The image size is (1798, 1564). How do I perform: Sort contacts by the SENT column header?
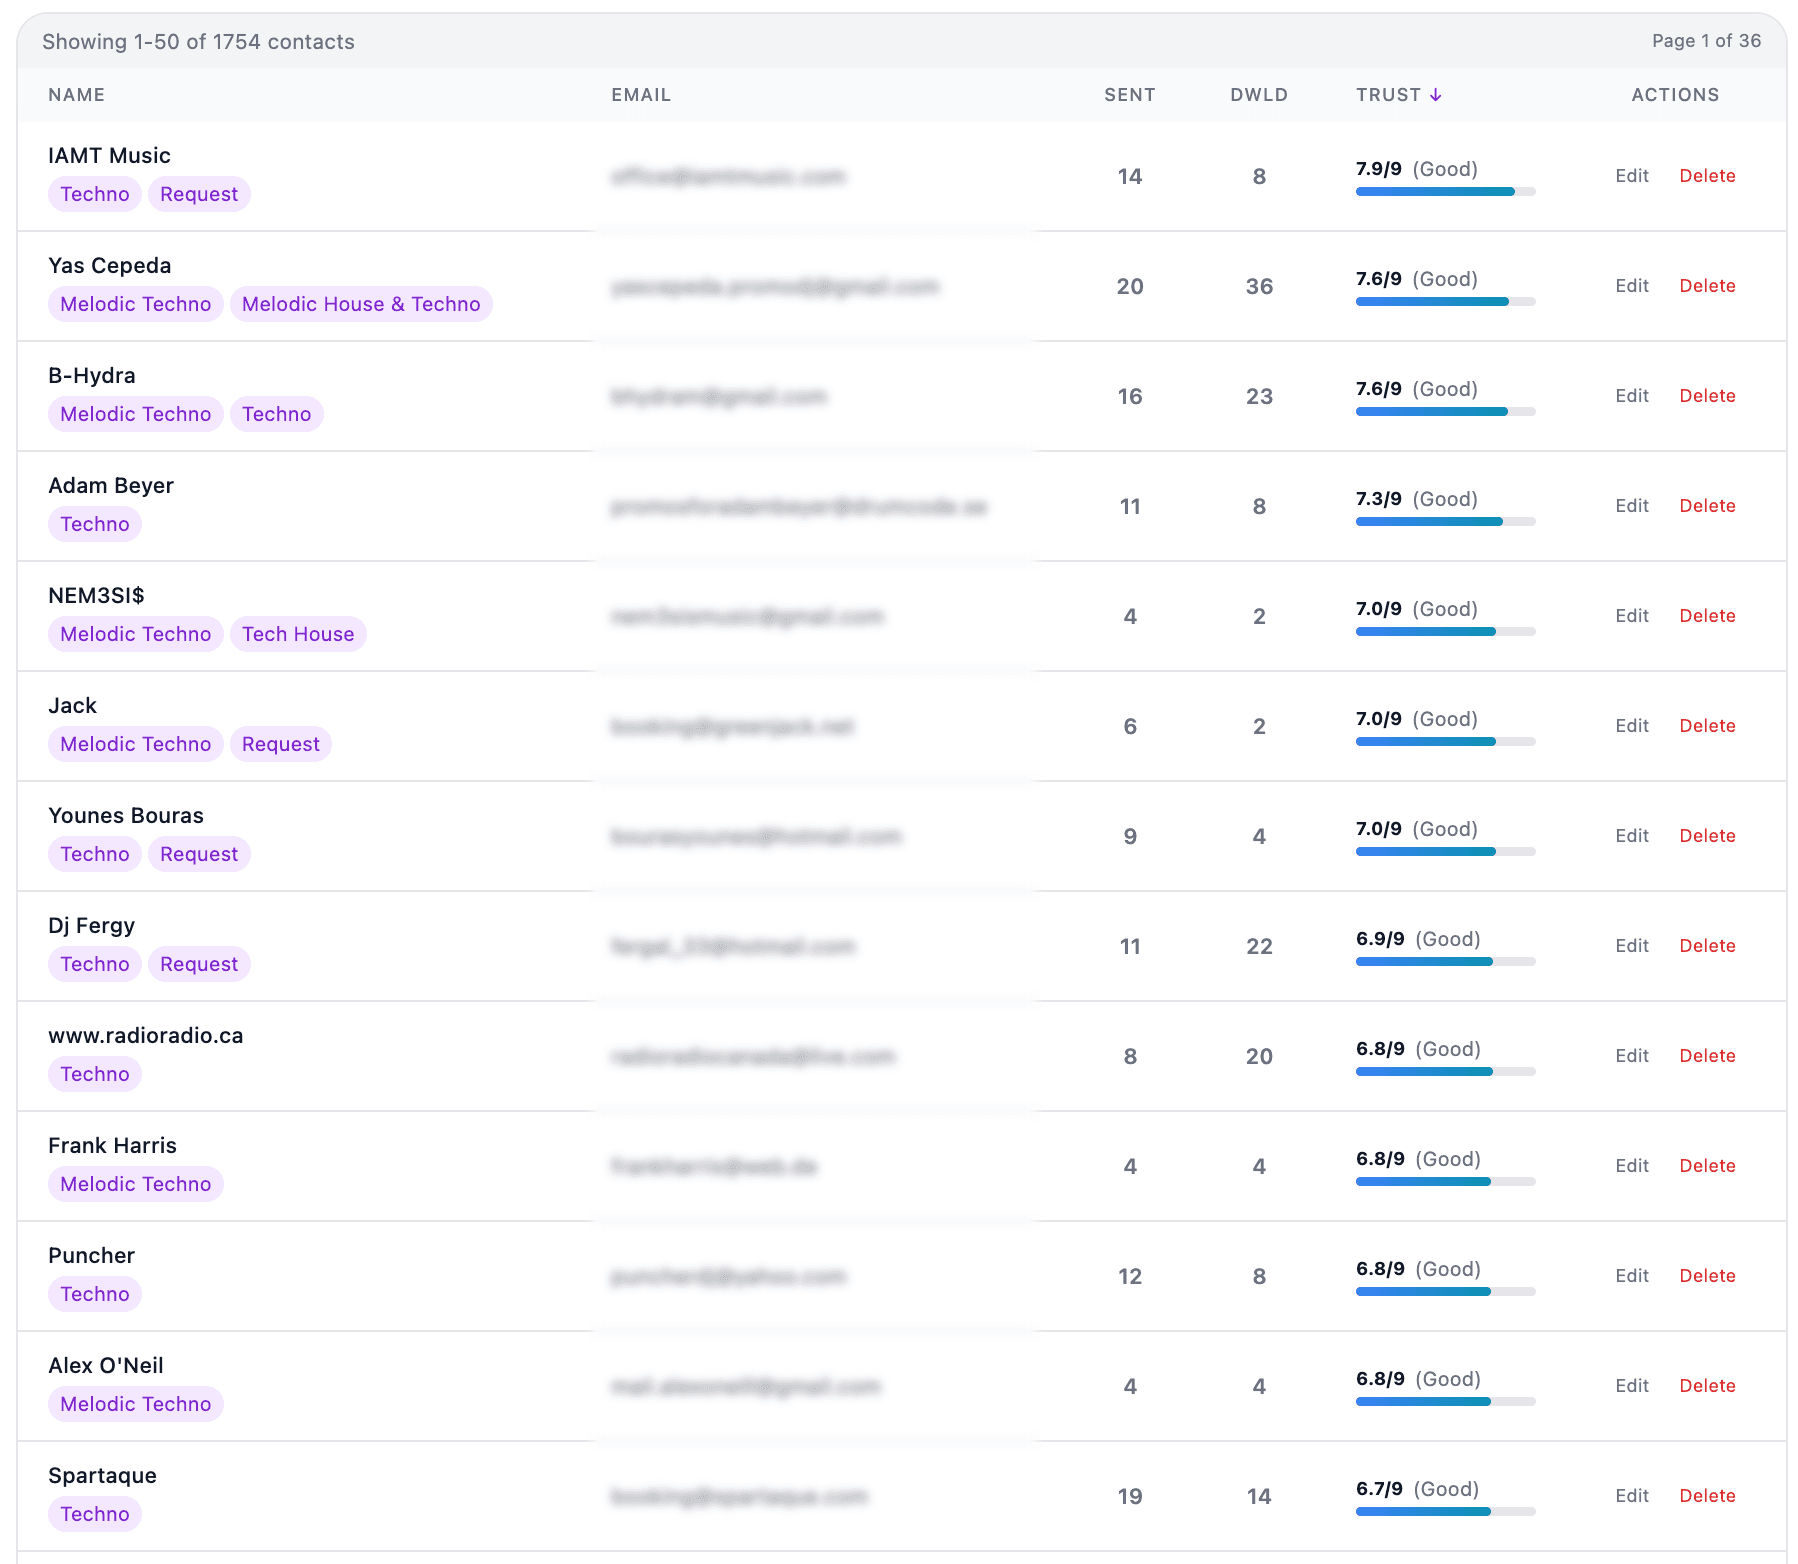click(1129, 94)
